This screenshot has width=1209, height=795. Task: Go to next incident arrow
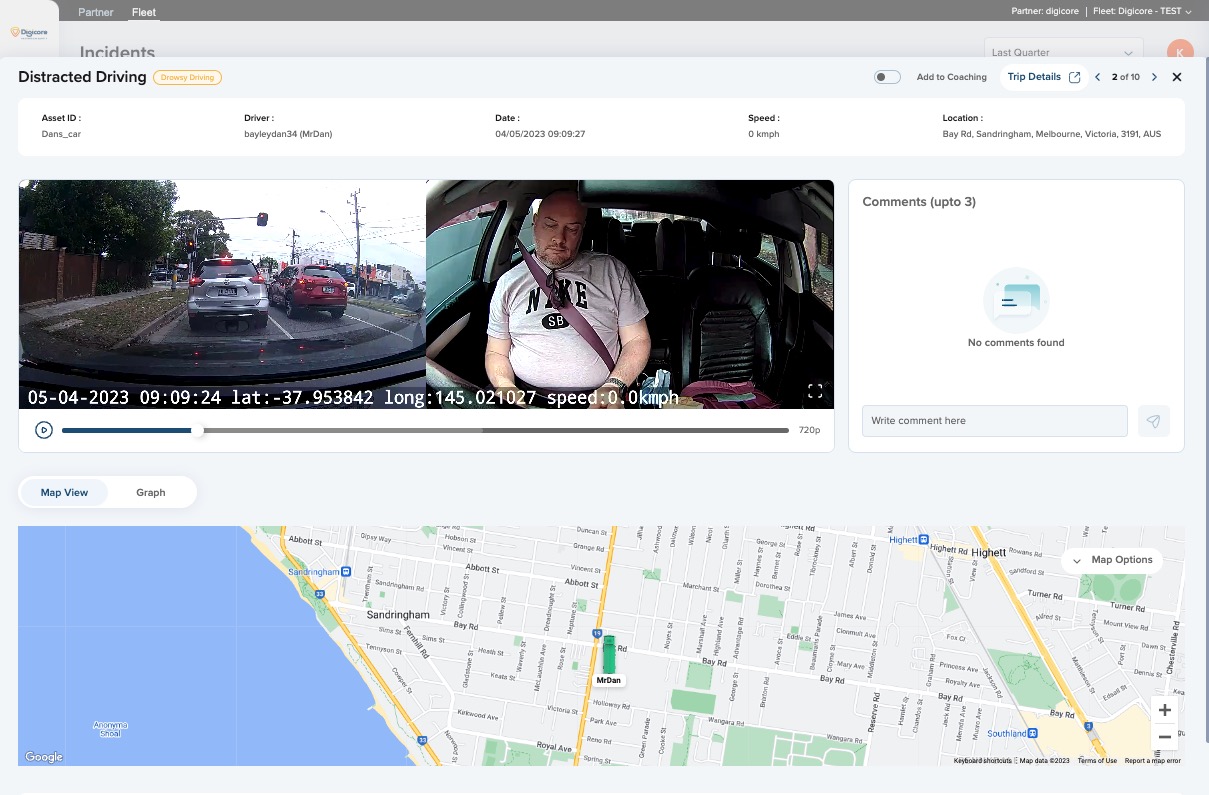point(1154,77)
